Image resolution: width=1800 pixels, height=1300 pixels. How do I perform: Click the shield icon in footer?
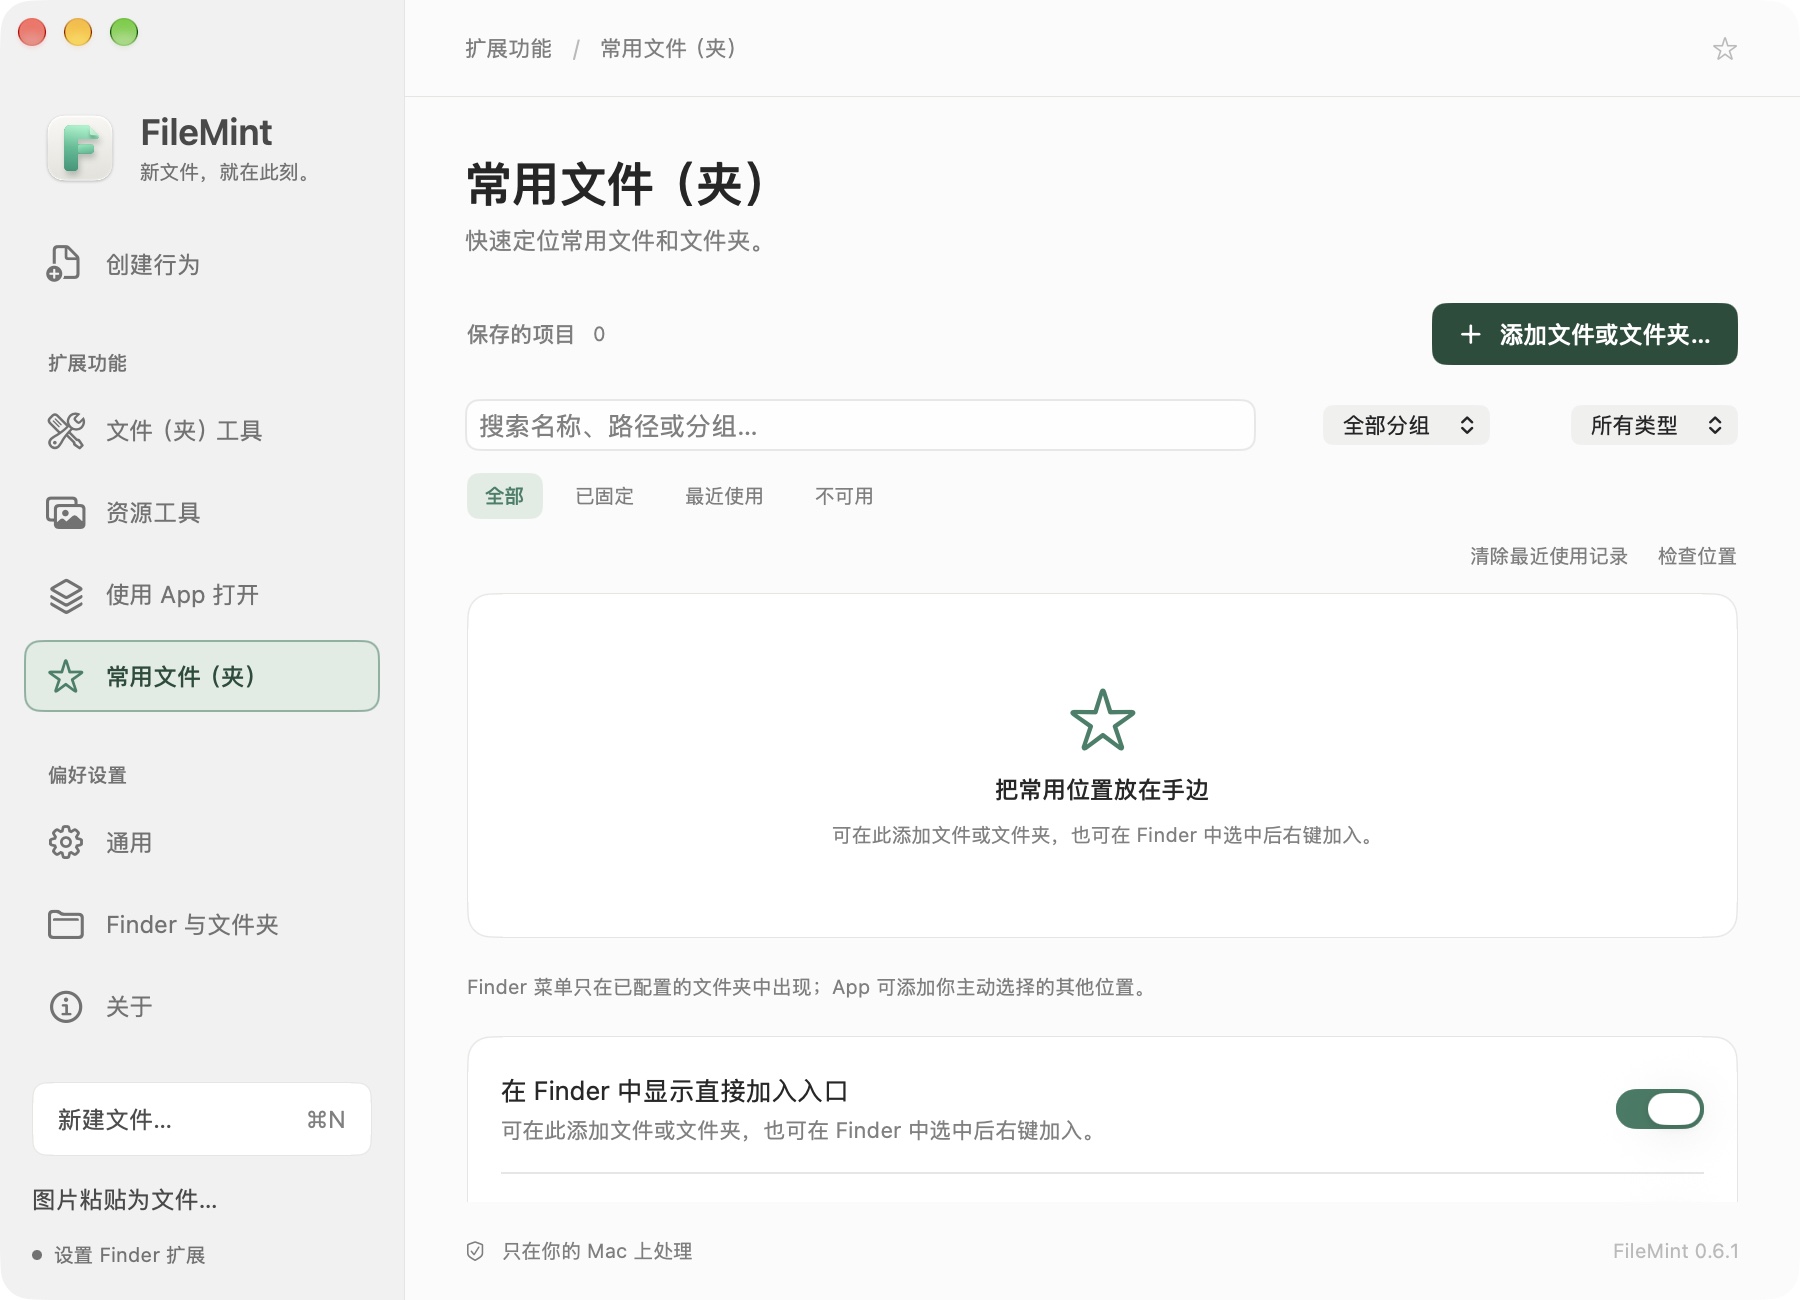[475, 1251]
